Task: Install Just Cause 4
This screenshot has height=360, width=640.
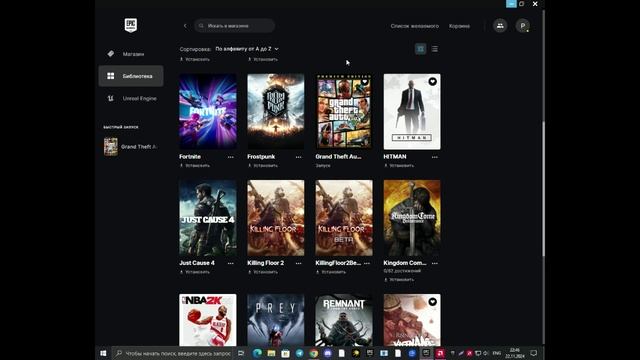Action: point(195,272)
